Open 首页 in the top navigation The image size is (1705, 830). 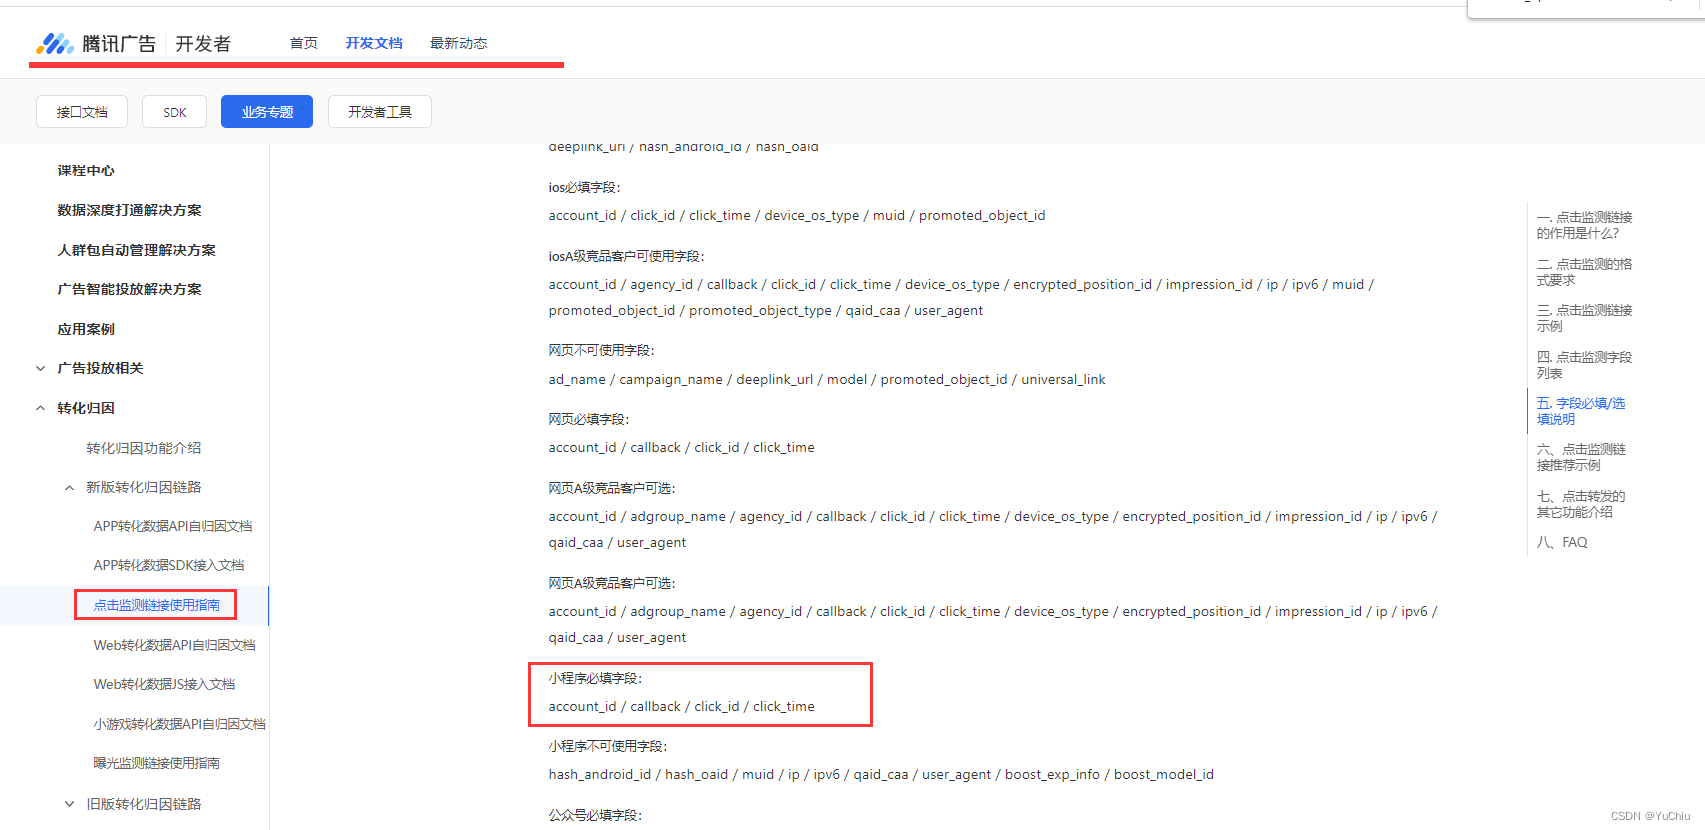point(303,43)
